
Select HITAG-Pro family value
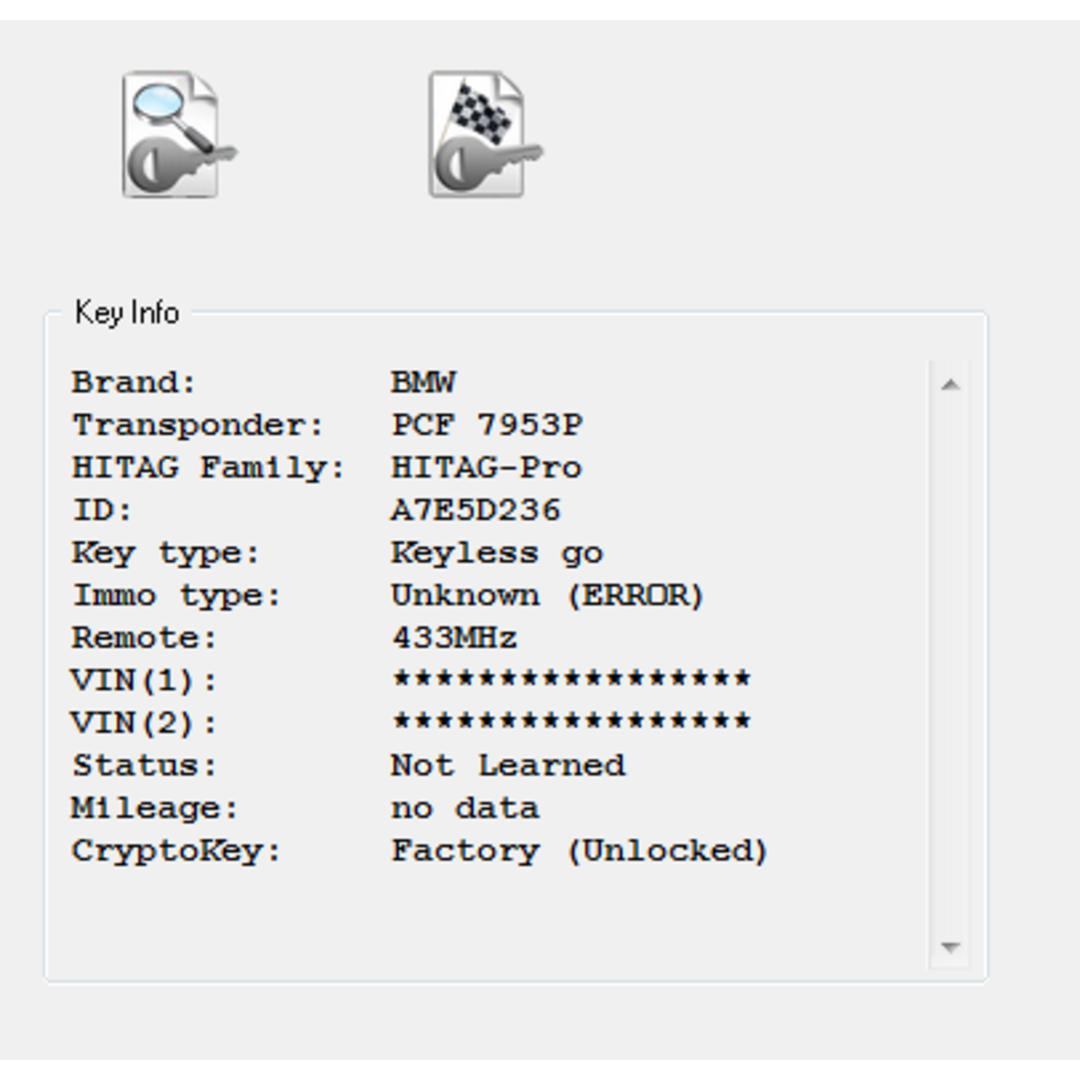click(x=486, y=468)
